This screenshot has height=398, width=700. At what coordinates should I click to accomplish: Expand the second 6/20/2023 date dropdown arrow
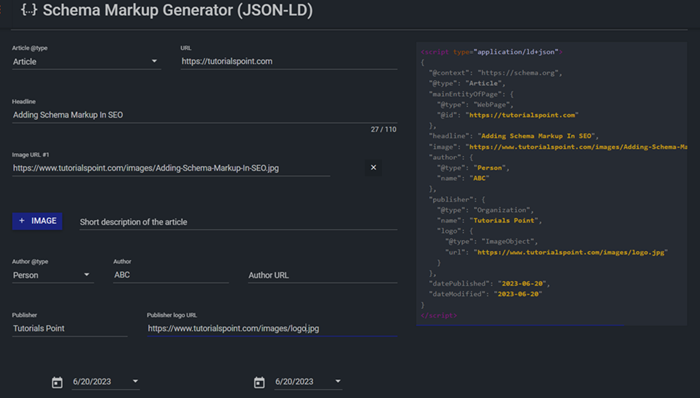point(338,381)
